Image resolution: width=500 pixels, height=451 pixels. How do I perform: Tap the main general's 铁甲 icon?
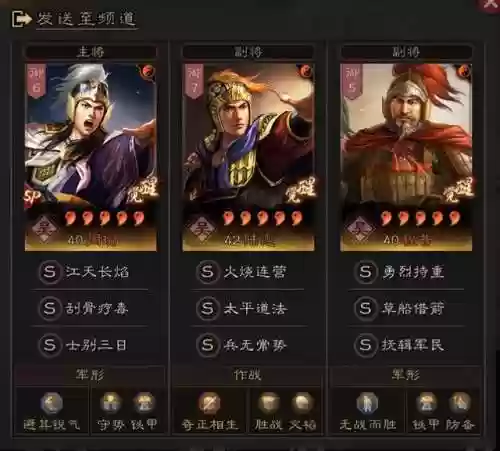(x=144, y=402)
